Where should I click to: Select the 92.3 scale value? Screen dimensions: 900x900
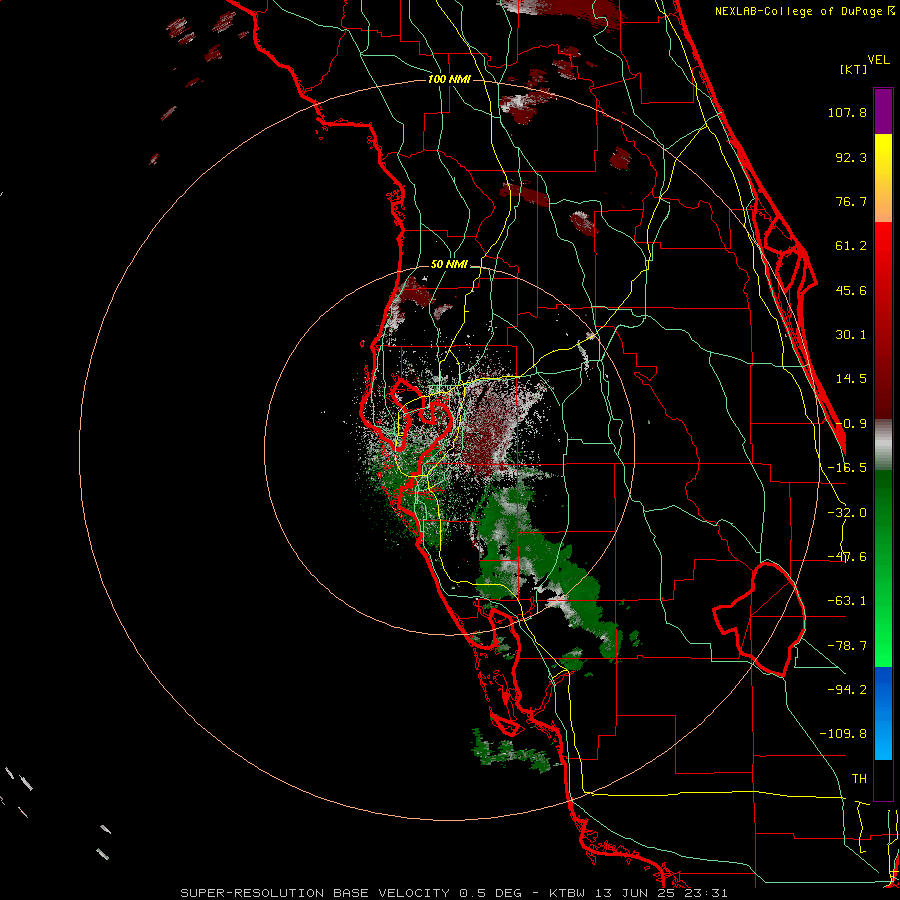[x=851, y=157]
